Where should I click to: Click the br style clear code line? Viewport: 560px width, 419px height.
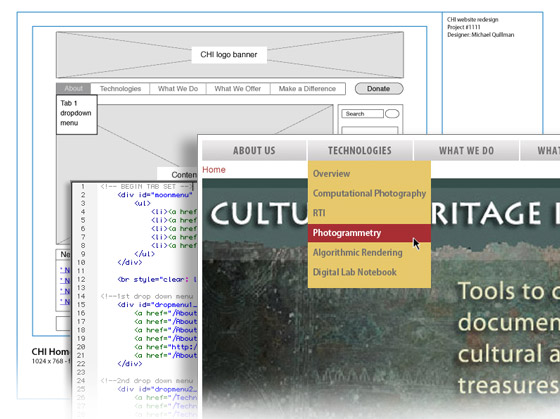point(157,280)
